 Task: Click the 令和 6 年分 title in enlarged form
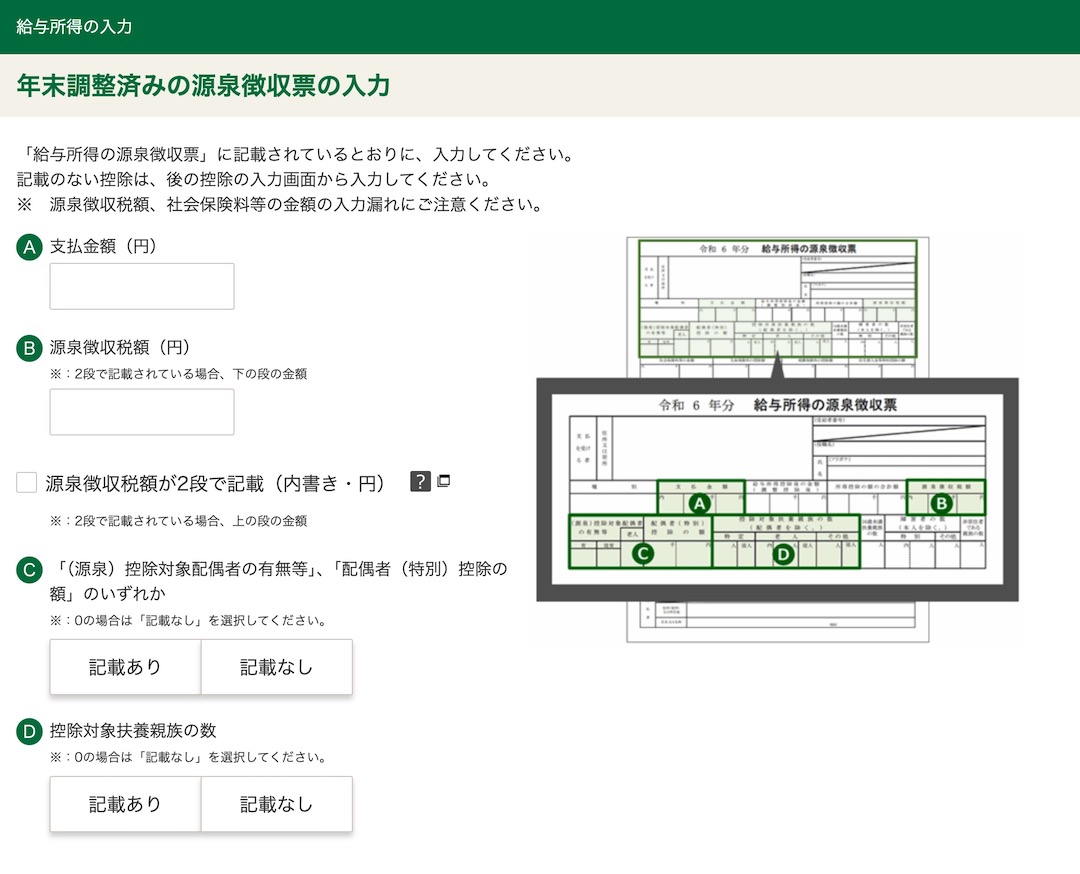696,405
